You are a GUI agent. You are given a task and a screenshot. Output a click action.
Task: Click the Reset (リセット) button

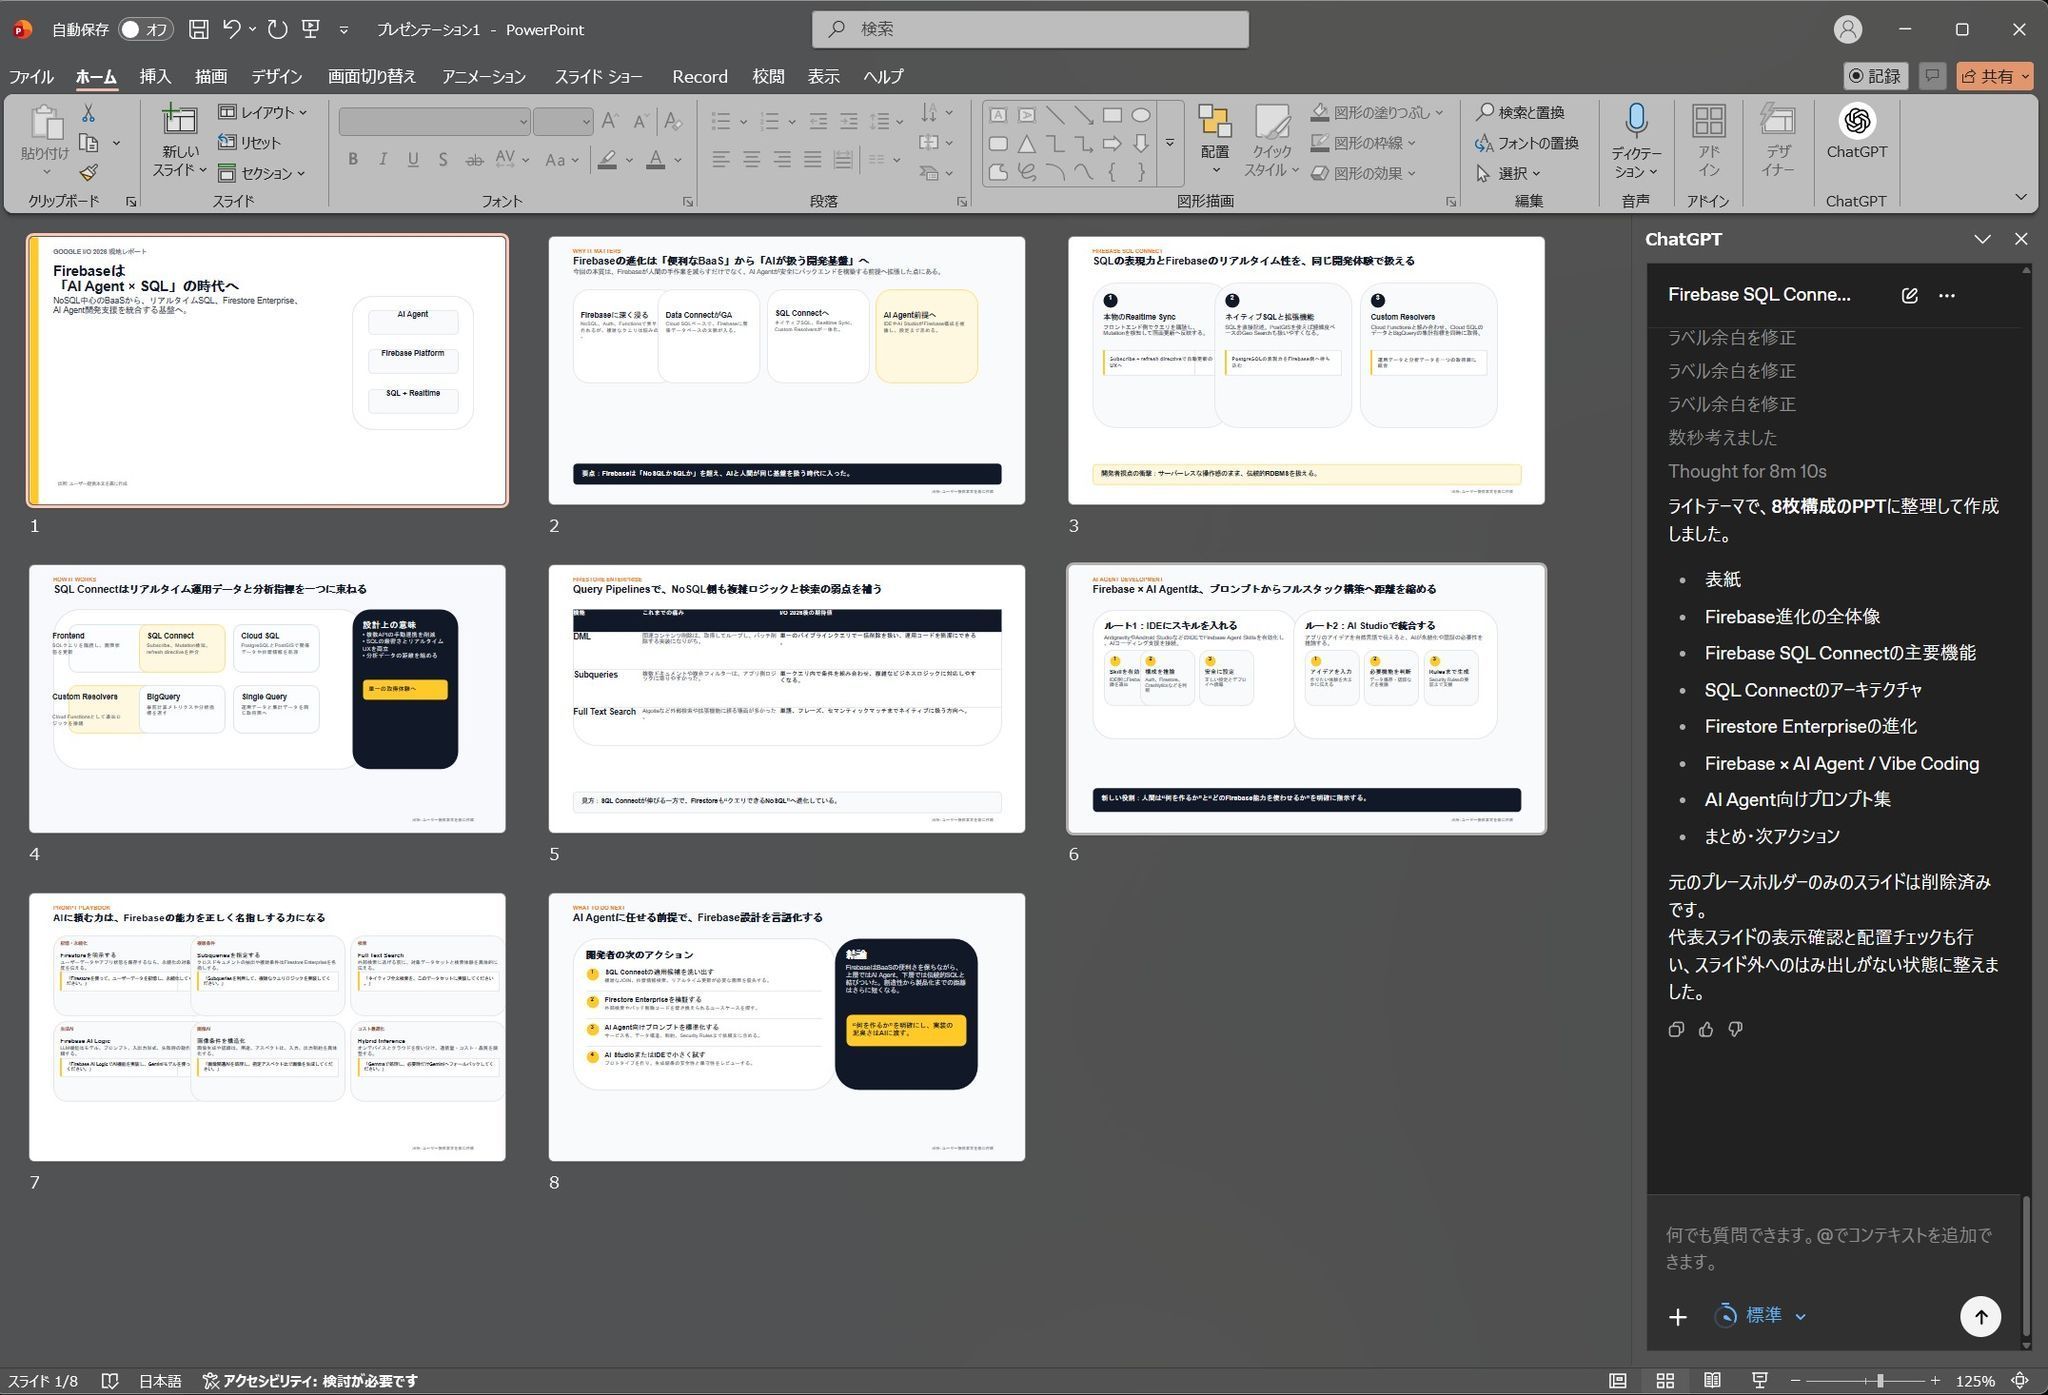click(x=250, y=143)
